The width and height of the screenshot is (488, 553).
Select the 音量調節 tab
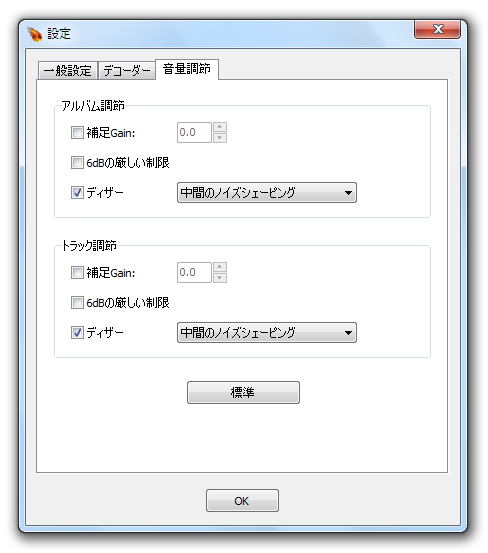pyautogui.click(x=187, y=69)
